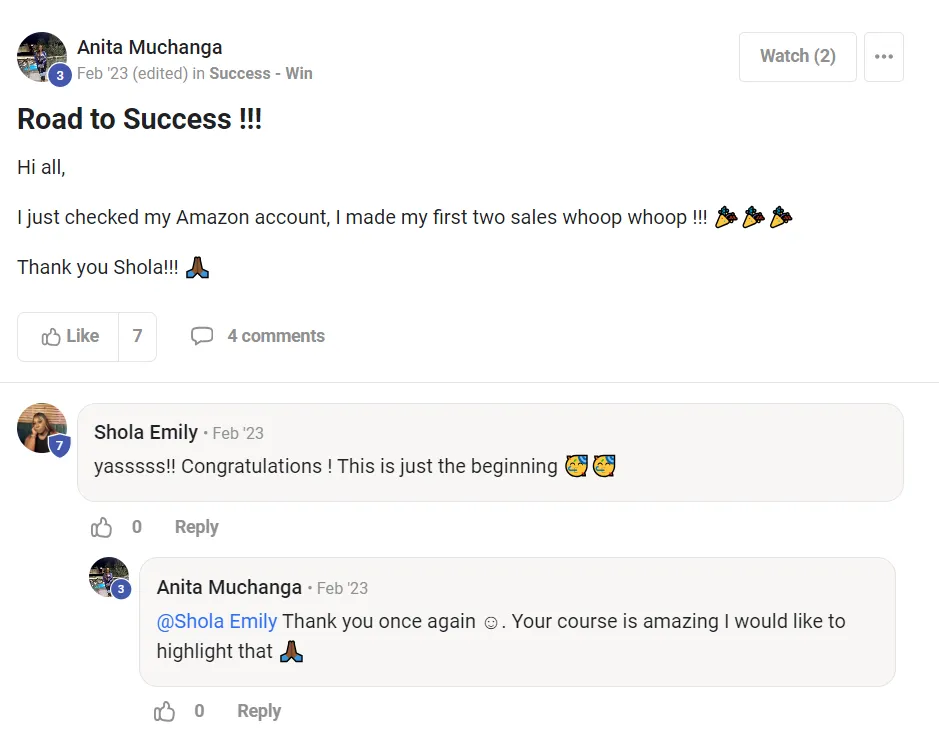The width and height of the screenshot is (939, 733).
Task: Click Anita Muchanga's name on the reply comment
Action: [x=229, y=587]
